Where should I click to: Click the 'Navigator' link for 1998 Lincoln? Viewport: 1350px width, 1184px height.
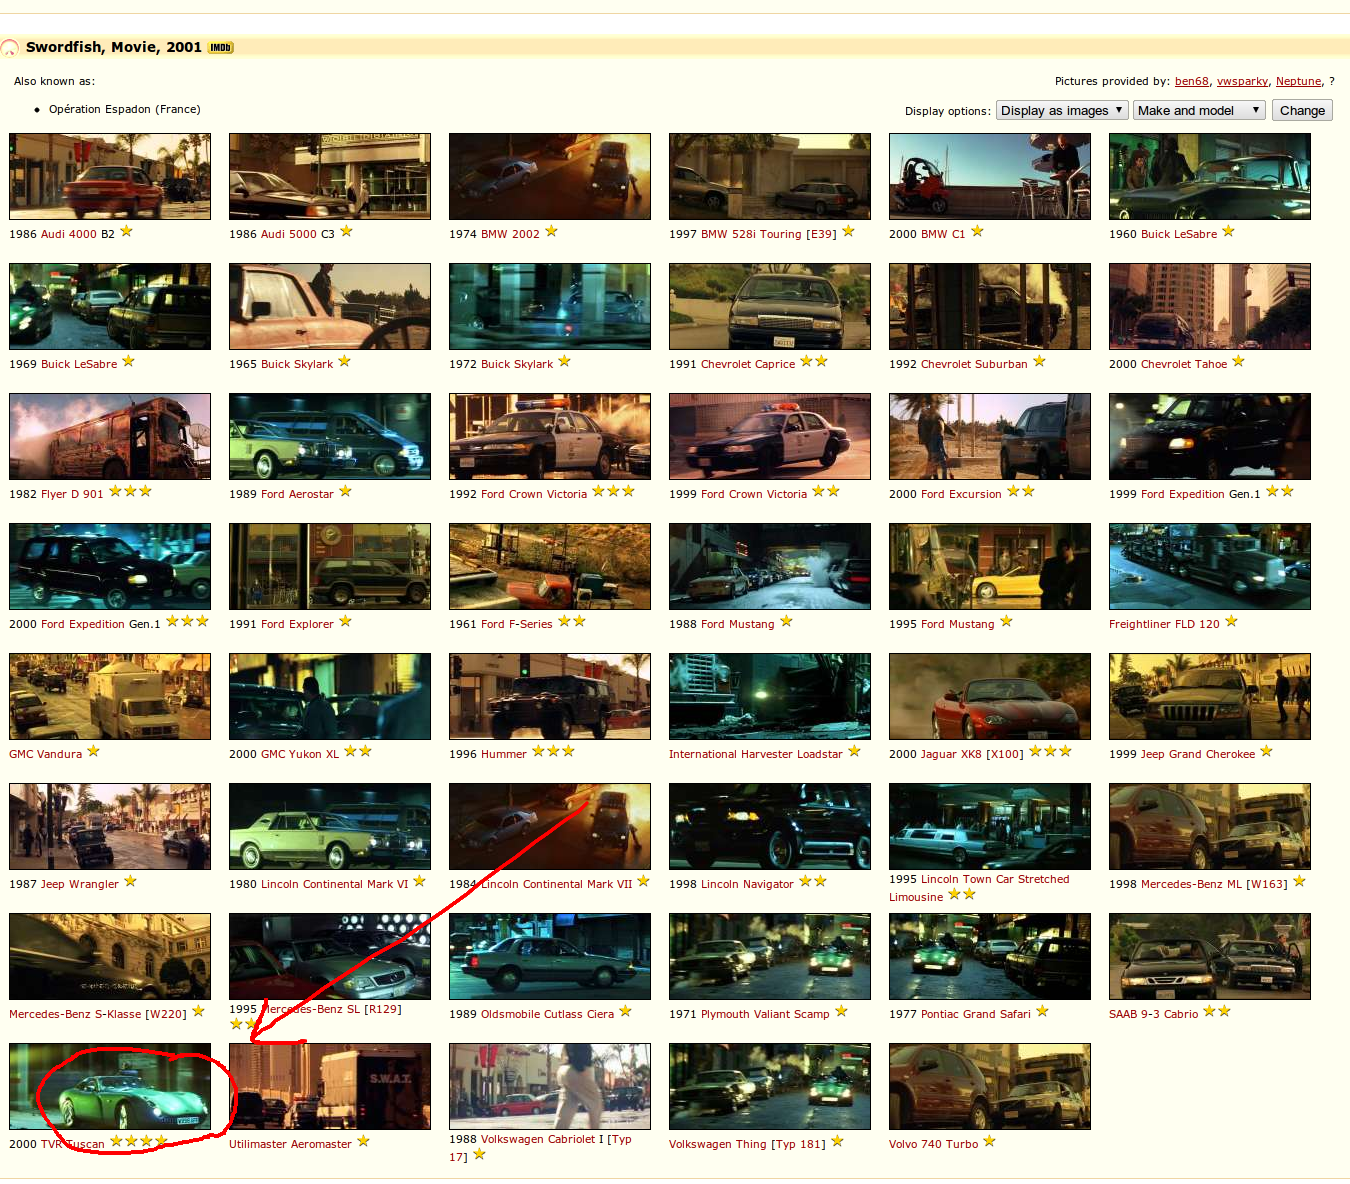[768, 884]
